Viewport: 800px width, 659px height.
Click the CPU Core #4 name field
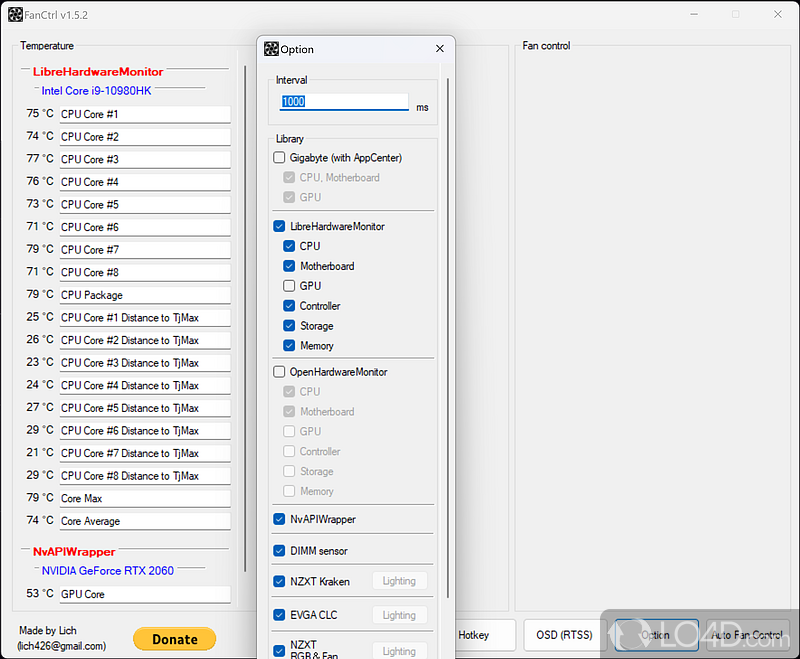(145, 182)
